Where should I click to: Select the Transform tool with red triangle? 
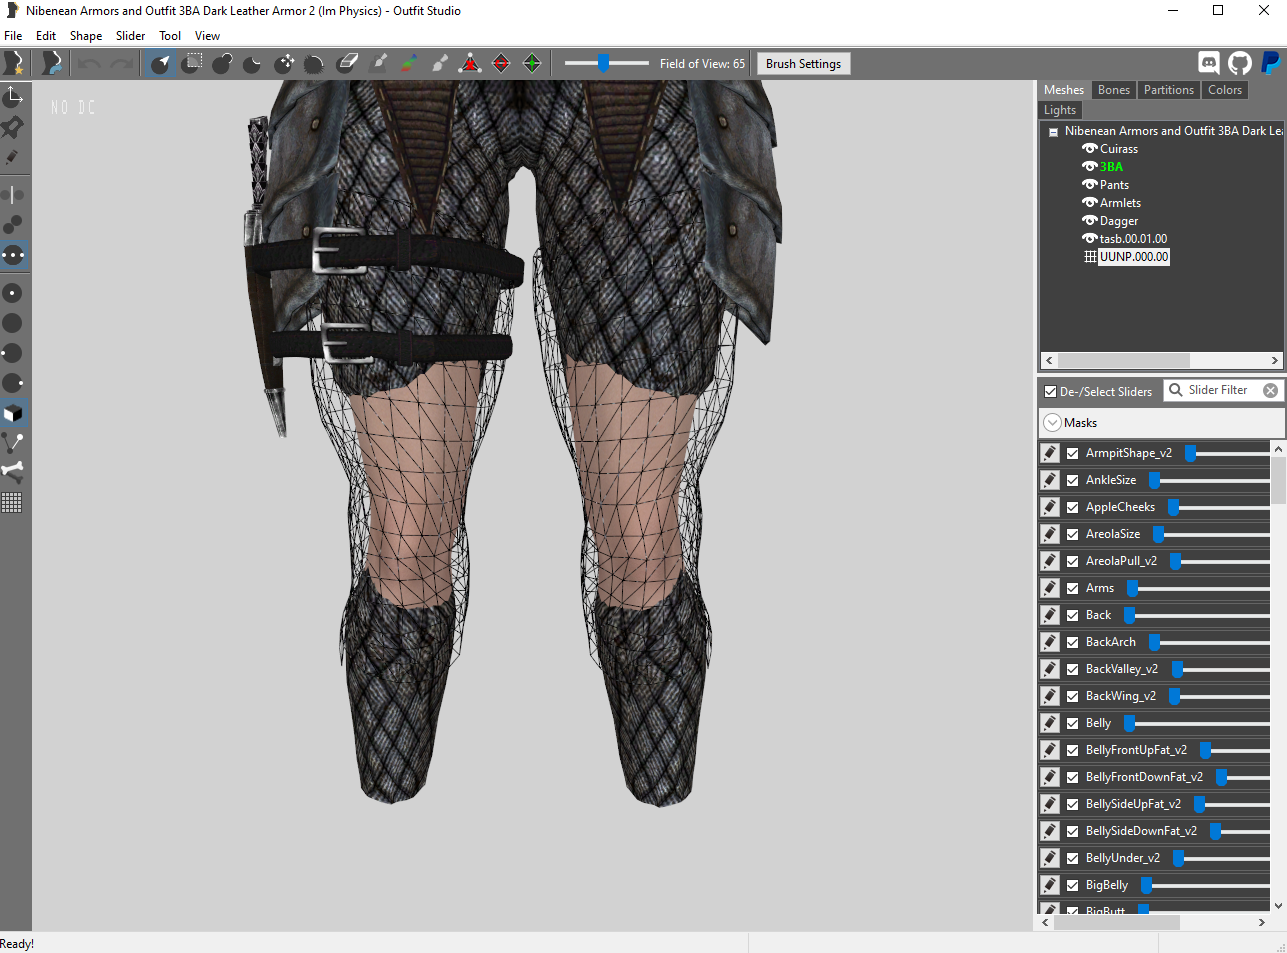click(x=470, y=63)
